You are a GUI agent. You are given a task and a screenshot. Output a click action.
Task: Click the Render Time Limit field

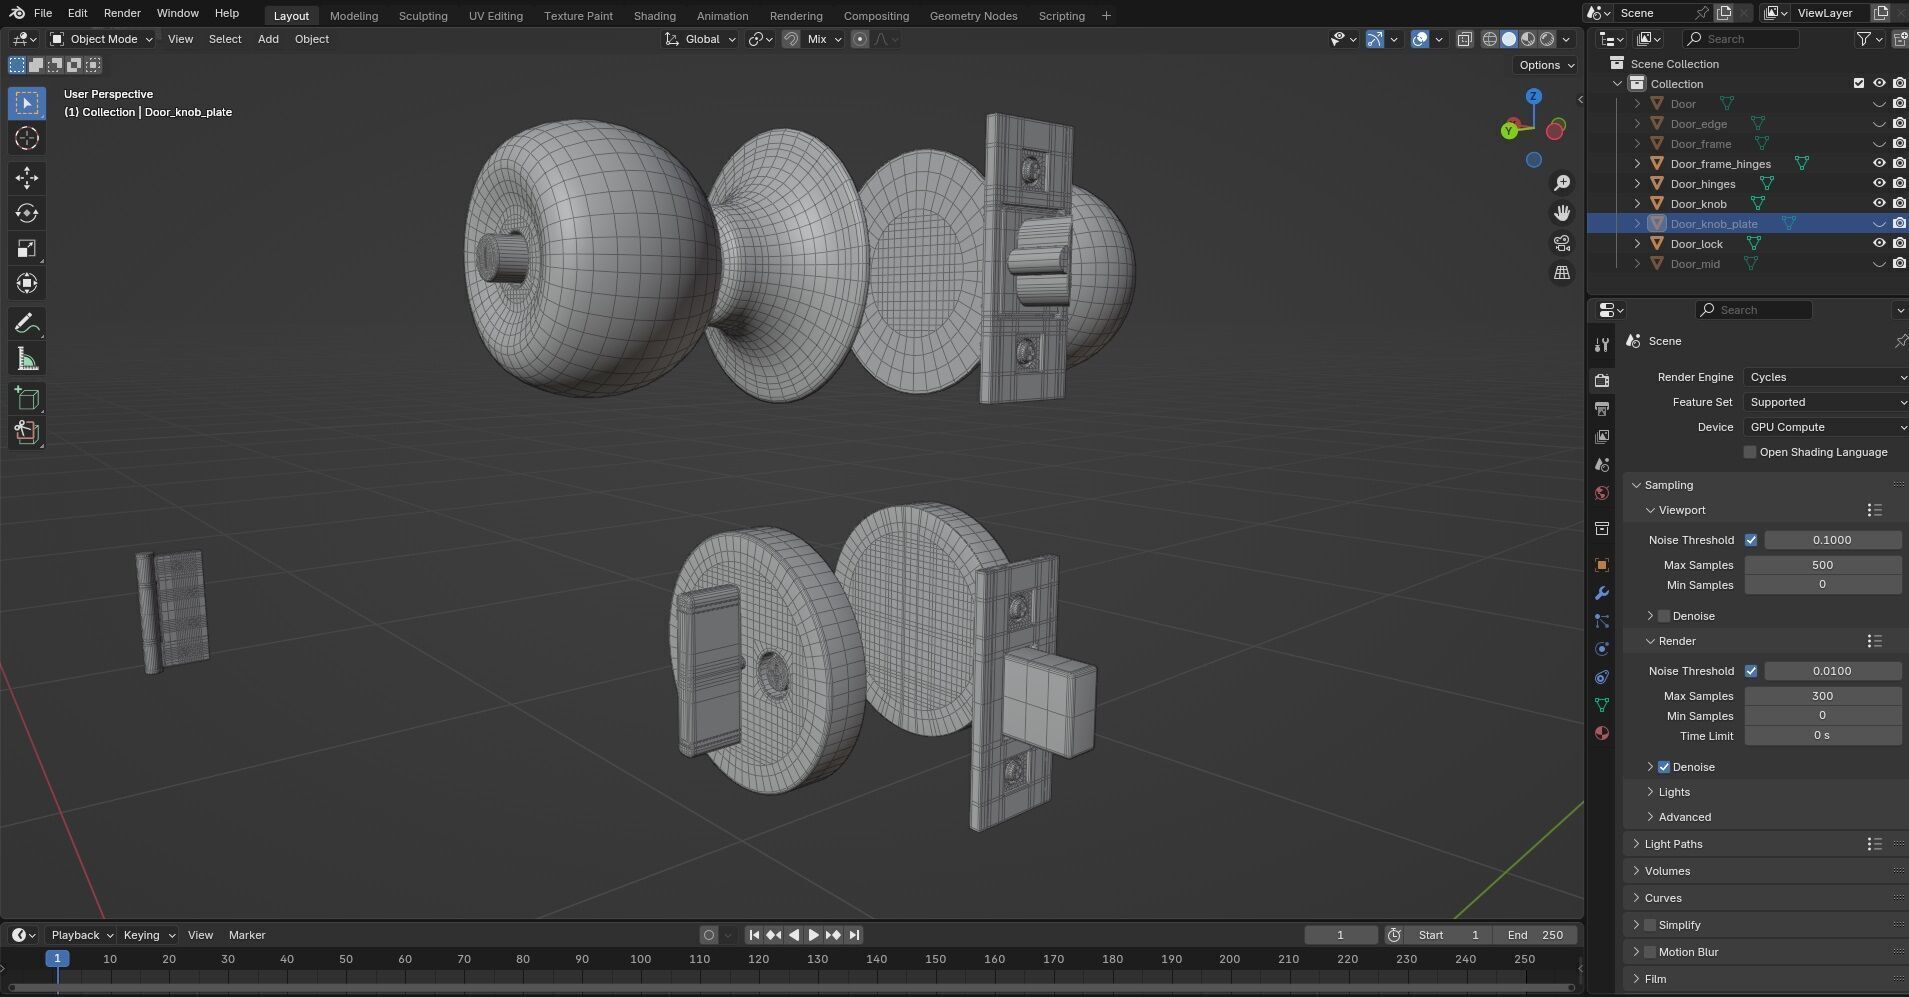tap(1822, 735)
